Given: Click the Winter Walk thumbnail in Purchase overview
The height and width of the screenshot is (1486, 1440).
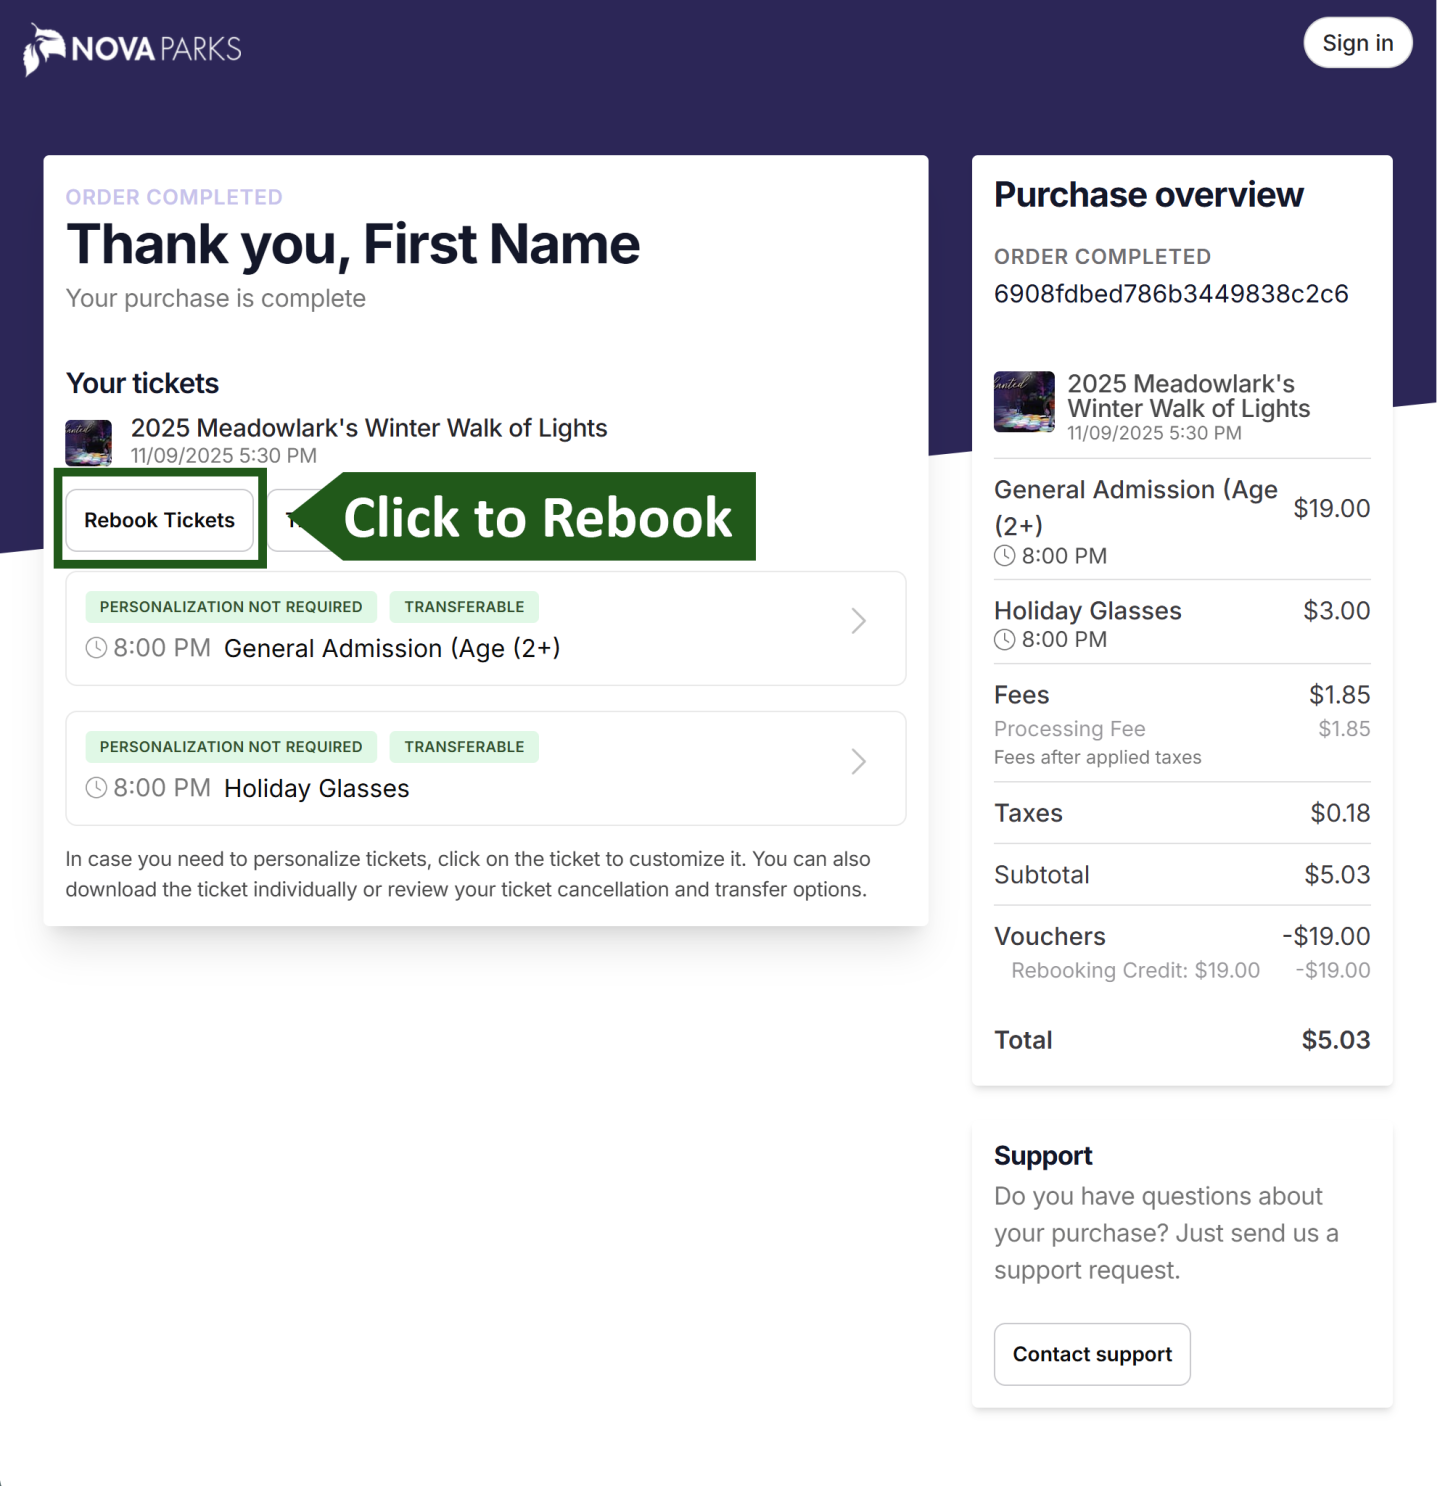Looking at the screenshot, I should (1023, 401).
